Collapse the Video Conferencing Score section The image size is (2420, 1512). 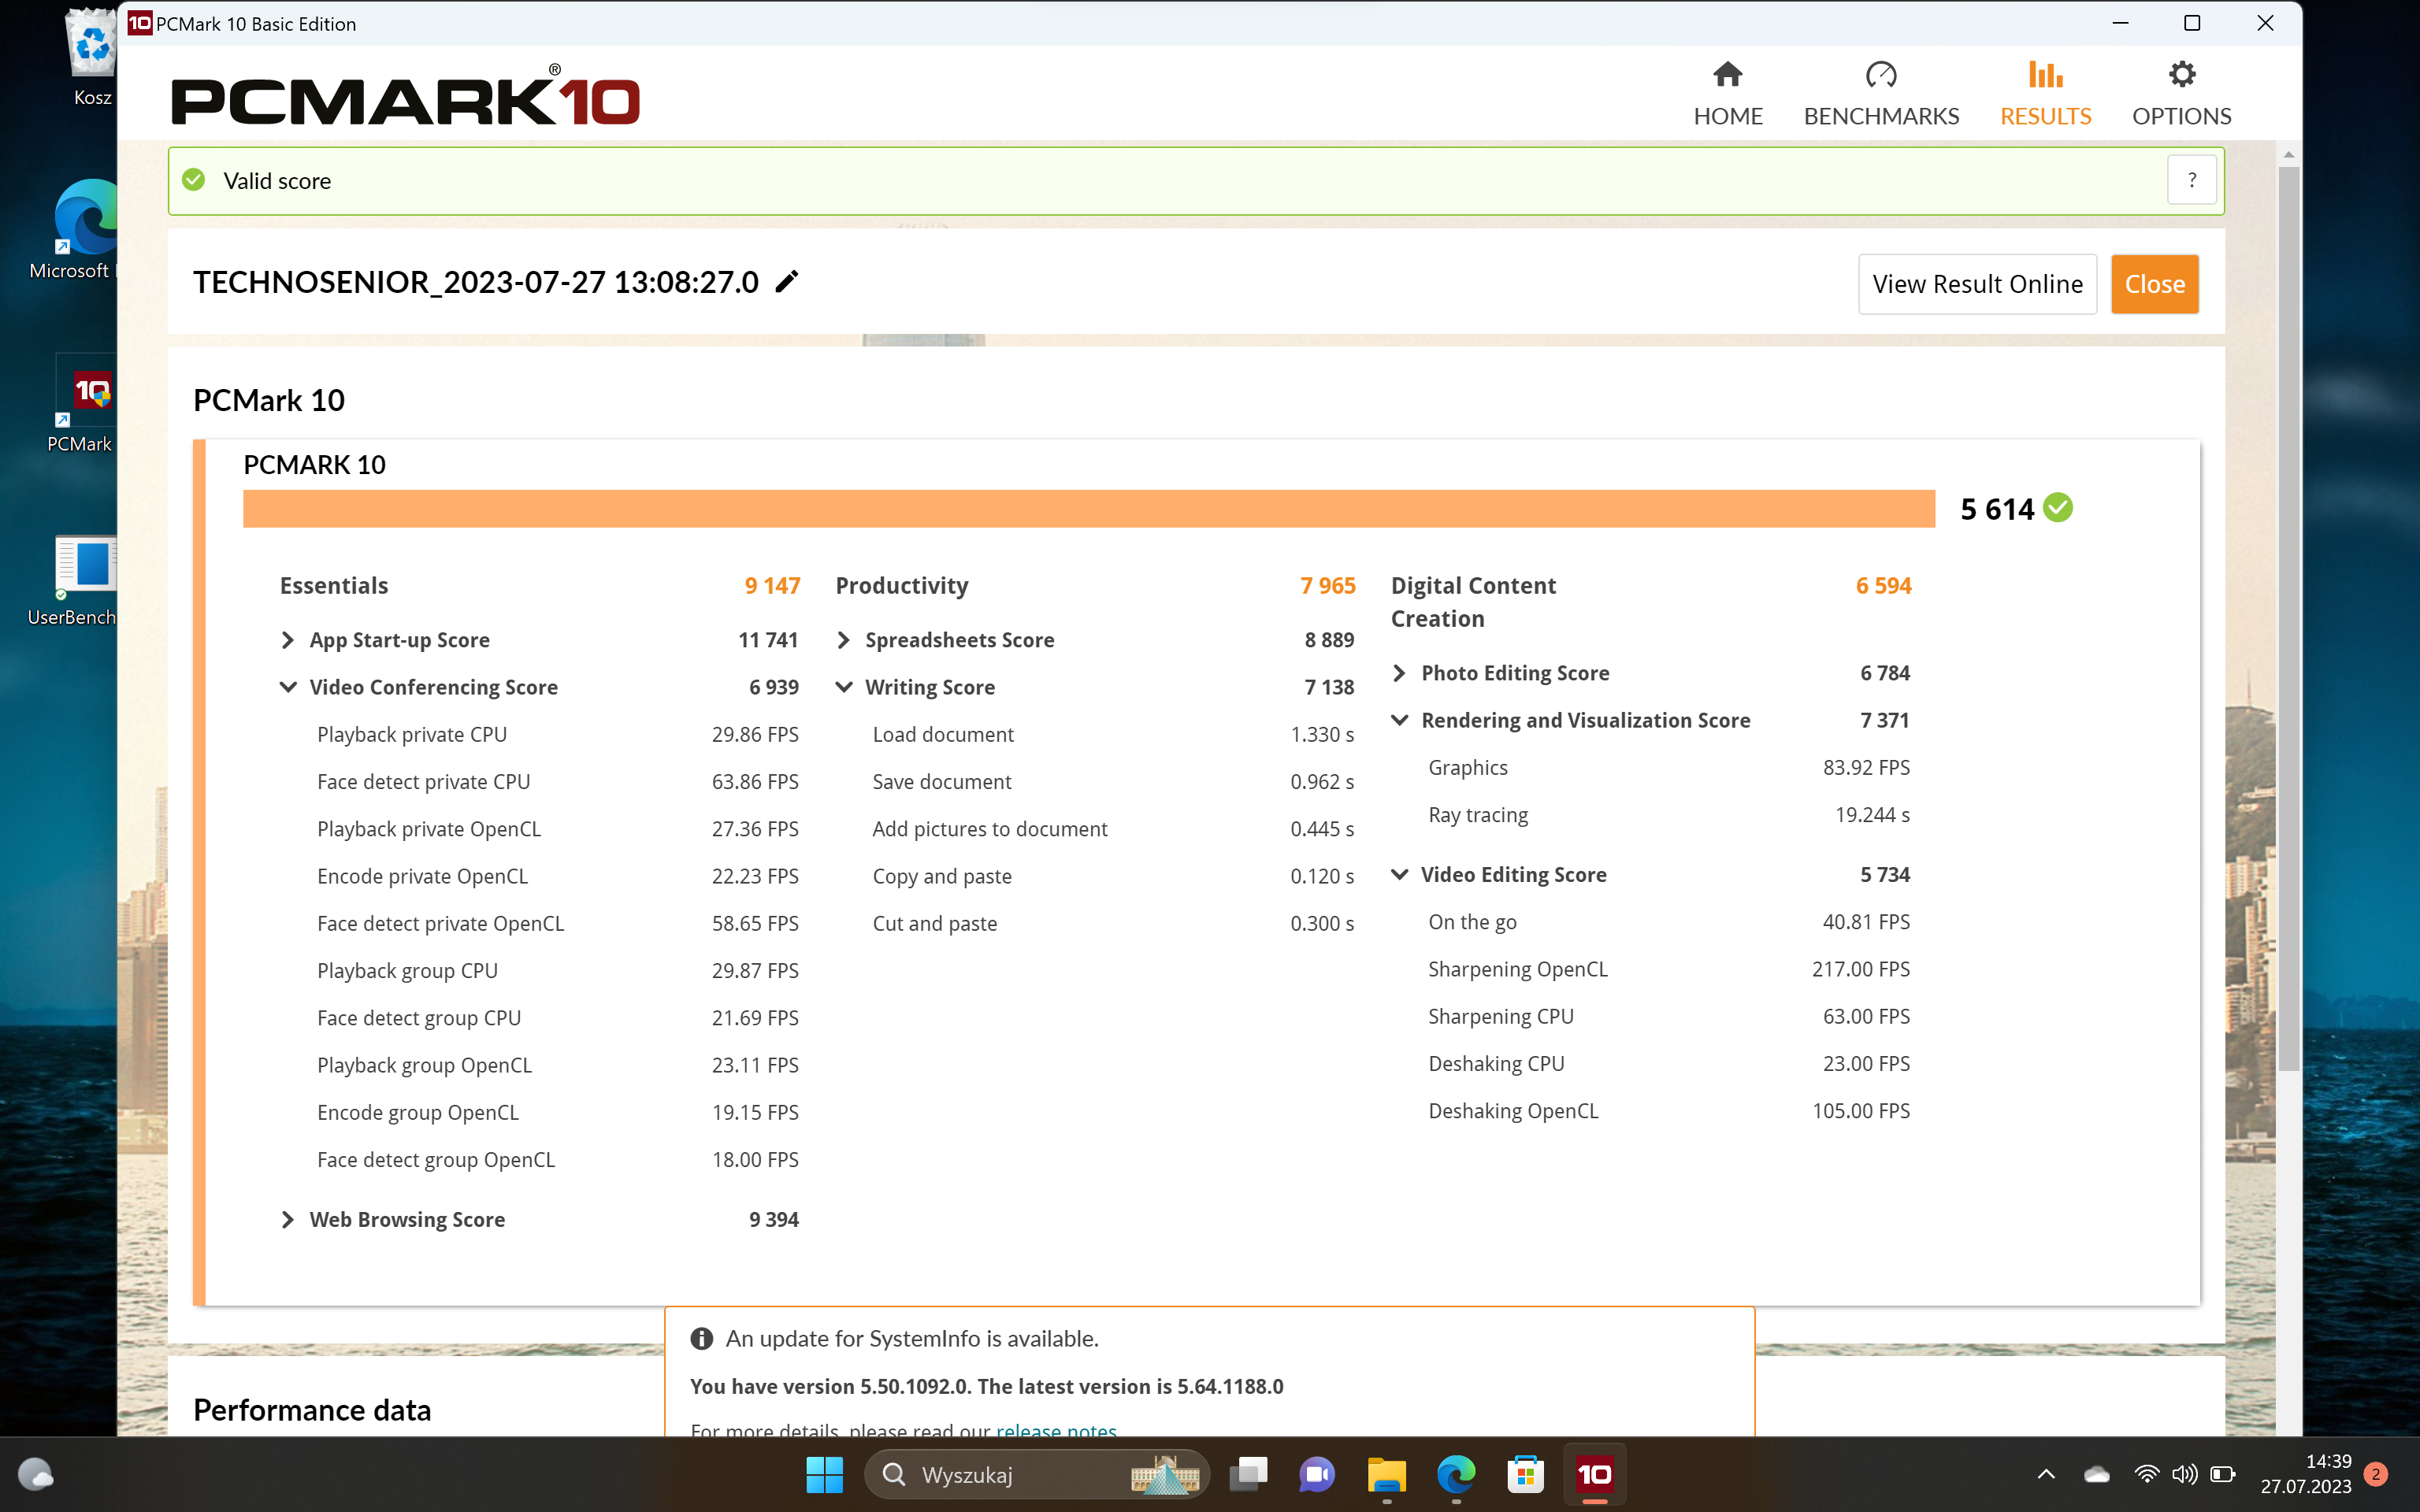[x=288, y=687]
